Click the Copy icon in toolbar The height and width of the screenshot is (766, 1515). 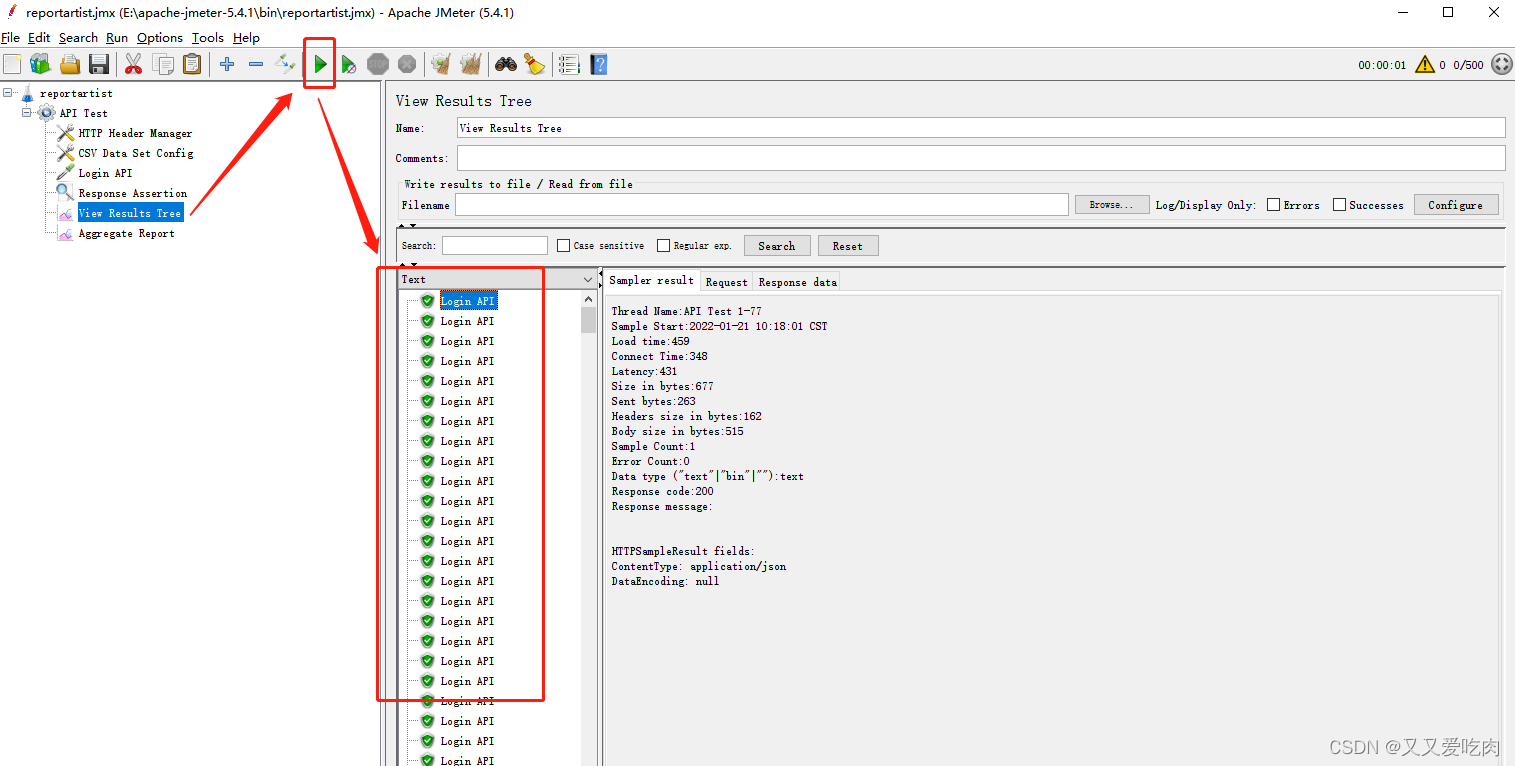pos(162,64)
